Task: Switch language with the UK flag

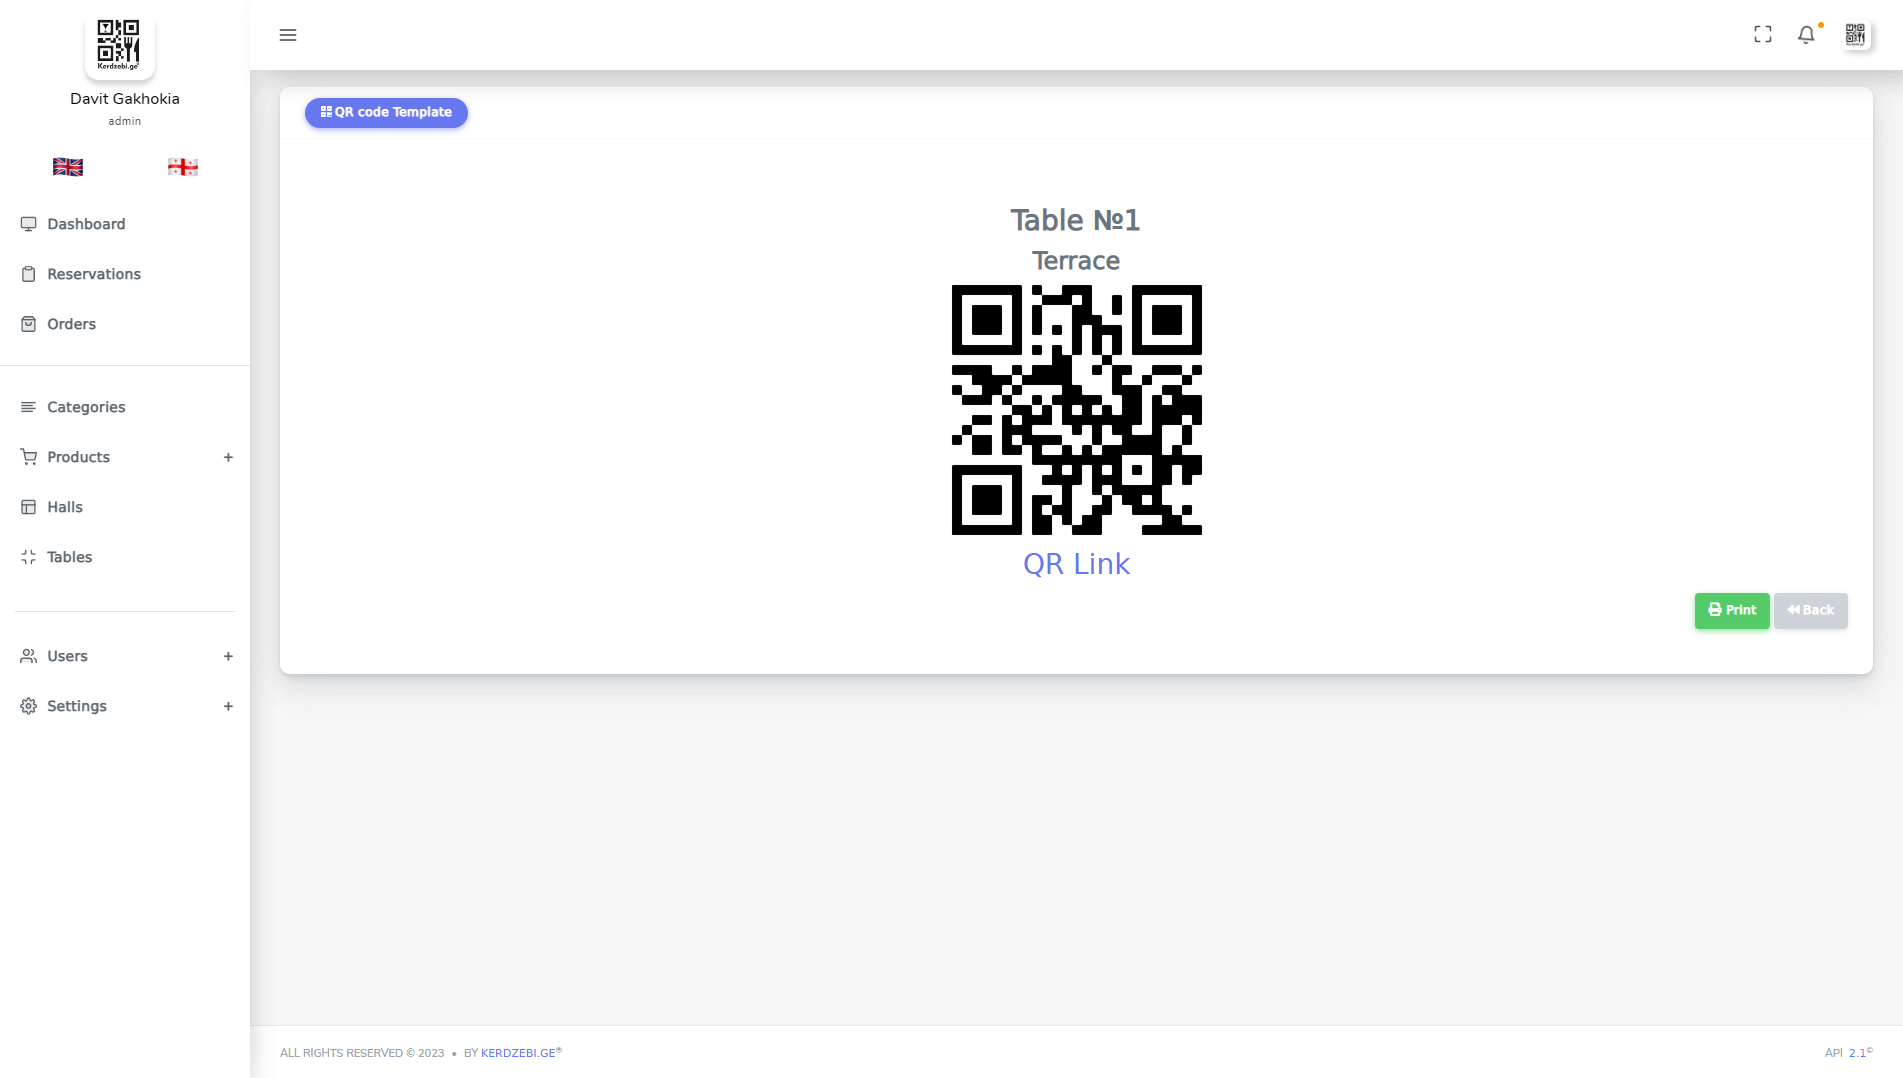Action: pos(68,167)
